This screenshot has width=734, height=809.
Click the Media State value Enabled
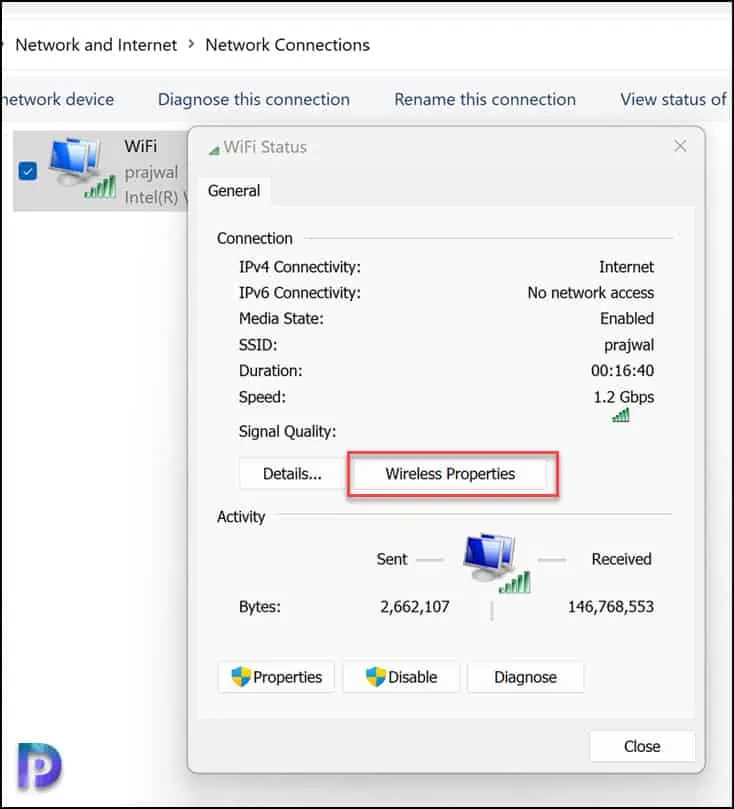[627, 318]
